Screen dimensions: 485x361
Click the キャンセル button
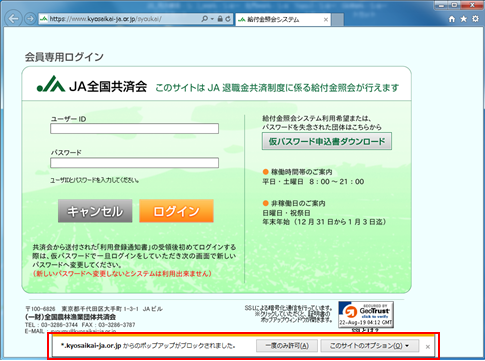pos(95,211)
